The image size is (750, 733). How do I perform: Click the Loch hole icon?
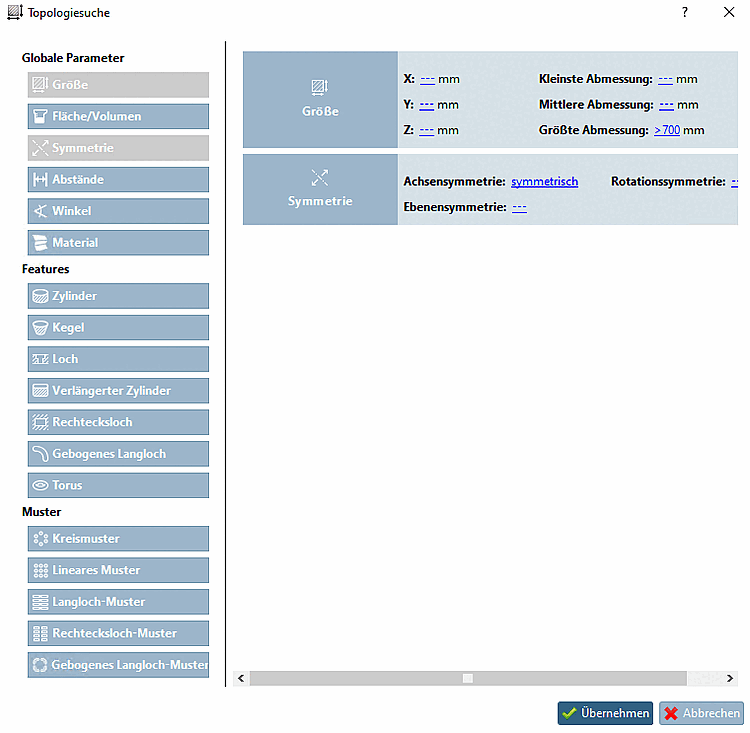pos(40,359)
